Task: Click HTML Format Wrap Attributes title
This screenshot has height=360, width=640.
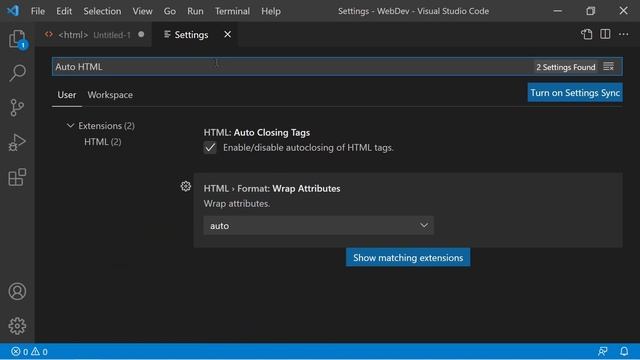Action: point(272,189)
